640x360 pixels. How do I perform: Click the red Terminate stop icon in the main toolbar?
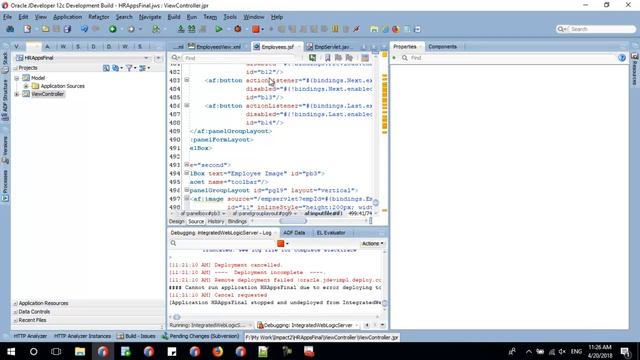[256, 29]
